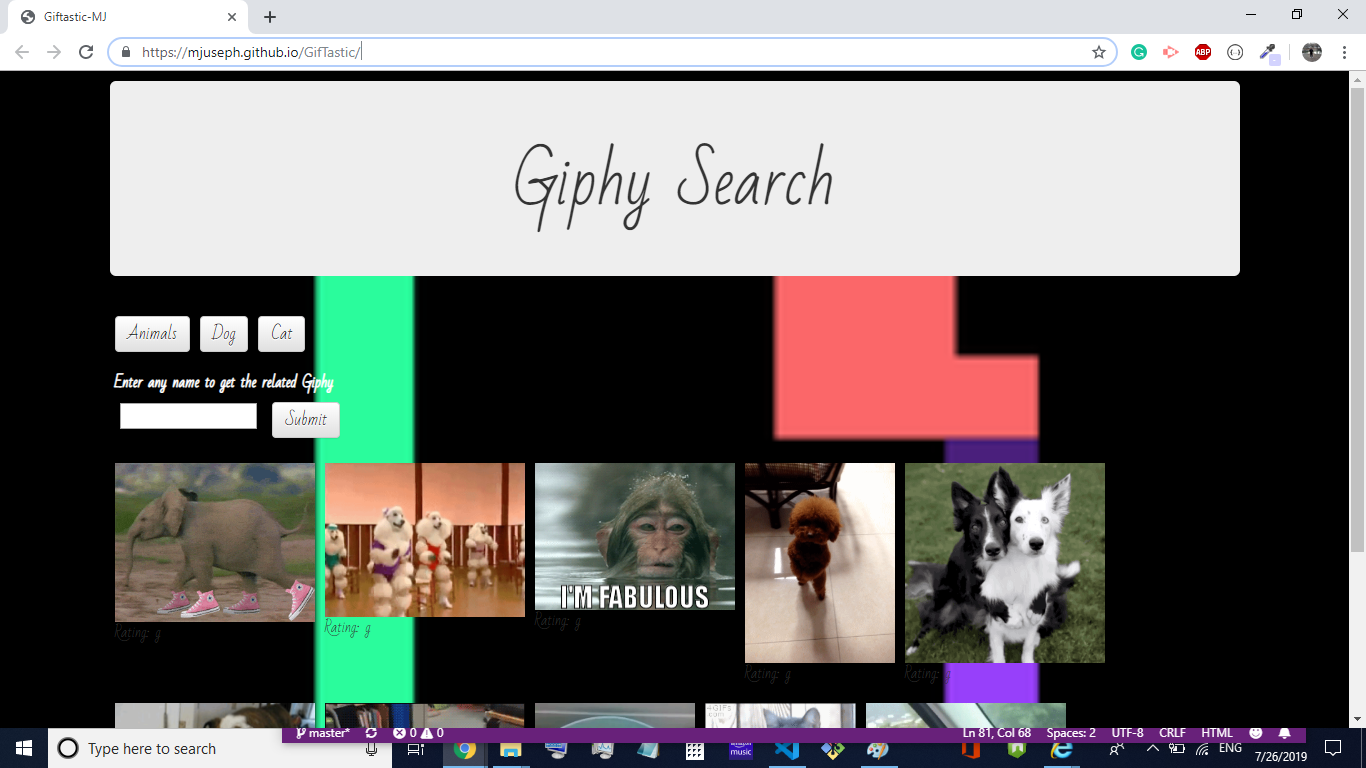Open a new browser tab
The image size is (1366, 768).
click(x=270, y=17)
